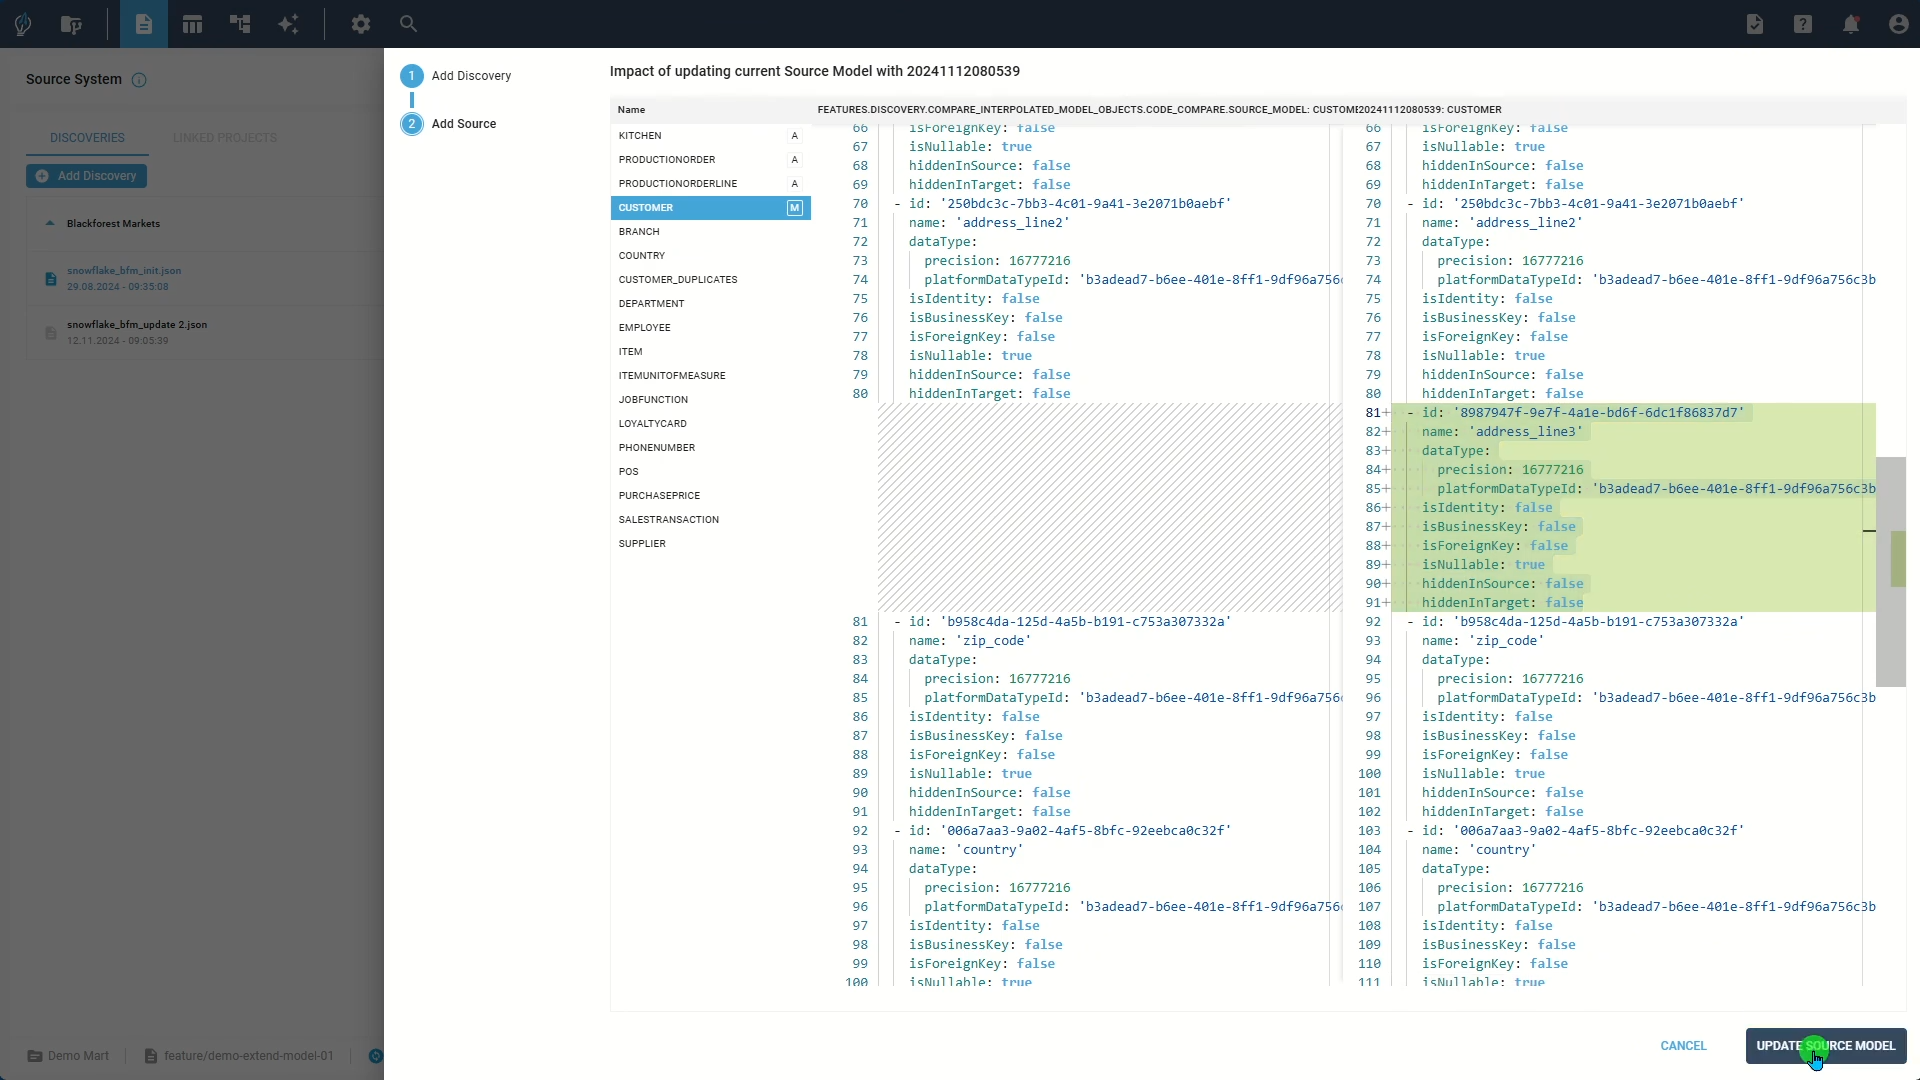Select PRODUCTIONORDERLINE in object list
The width and height of the screenshot is (1920, 1080).
point(711,184)
